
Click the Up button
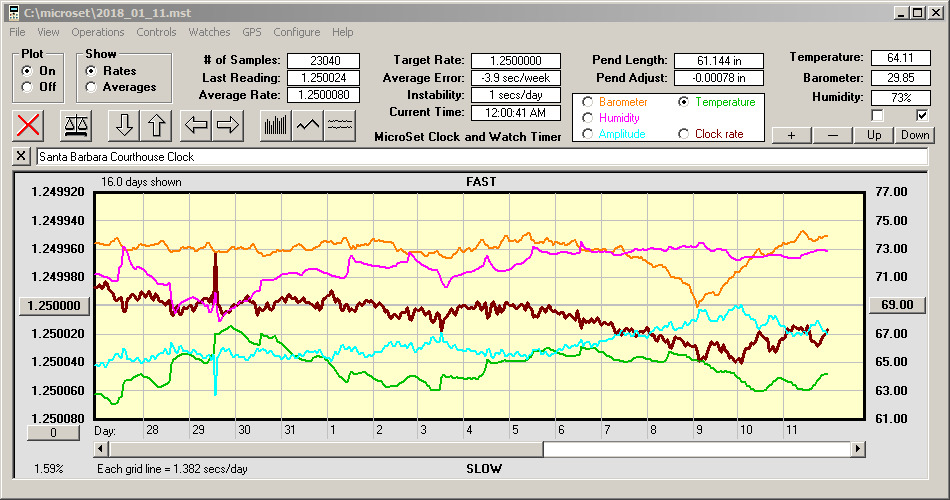tap(874, 135)
